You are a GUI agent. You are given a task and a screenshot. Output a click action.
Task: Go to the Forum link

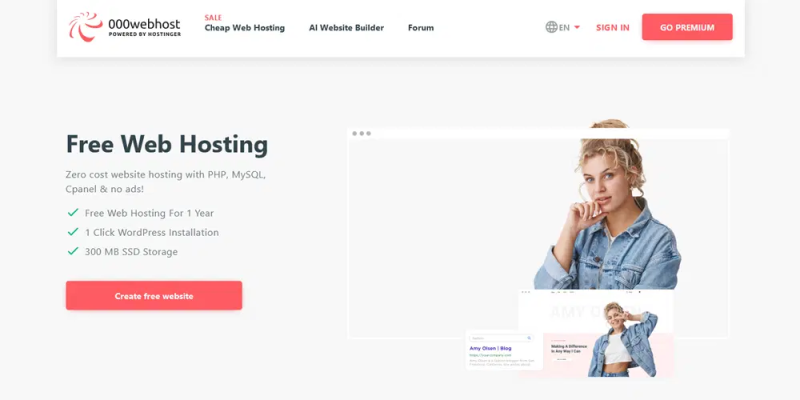(x=421, y=28)
